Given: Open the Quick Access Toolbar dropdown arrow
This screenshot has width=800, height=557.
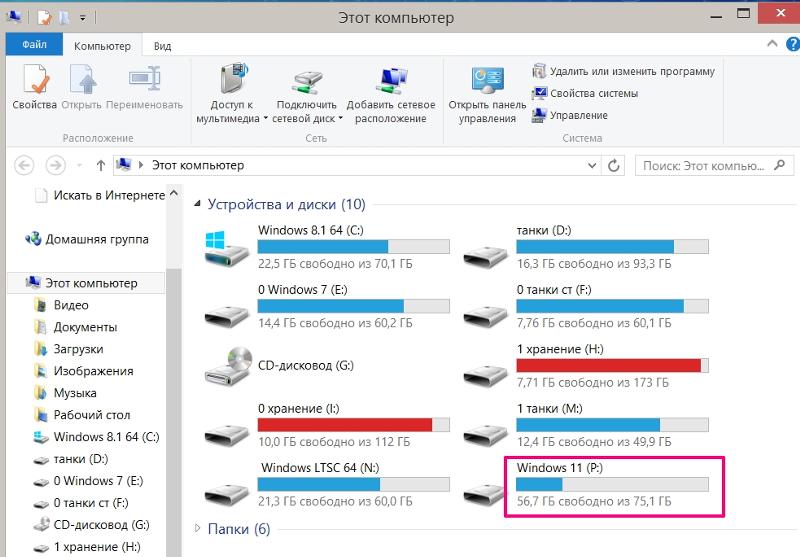Looking at the screenshot, I should tap(83, 18).
